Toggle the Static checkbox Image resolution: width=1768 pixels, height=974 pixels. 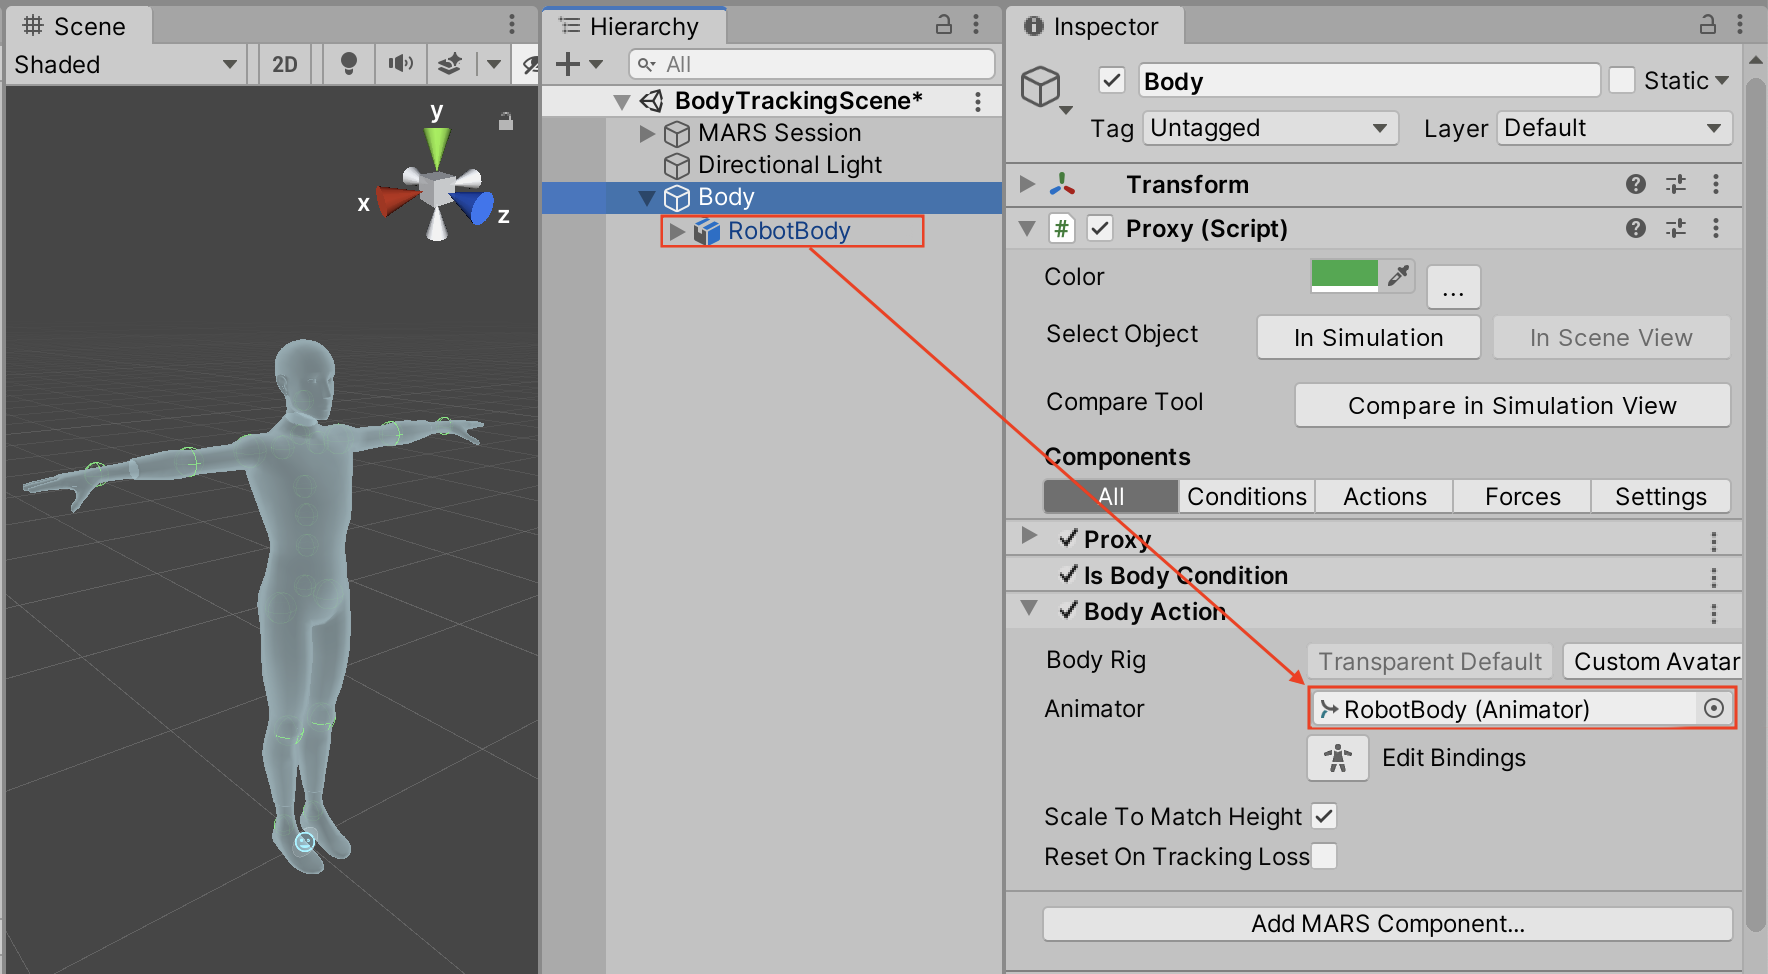click(x=1622, y=80)
